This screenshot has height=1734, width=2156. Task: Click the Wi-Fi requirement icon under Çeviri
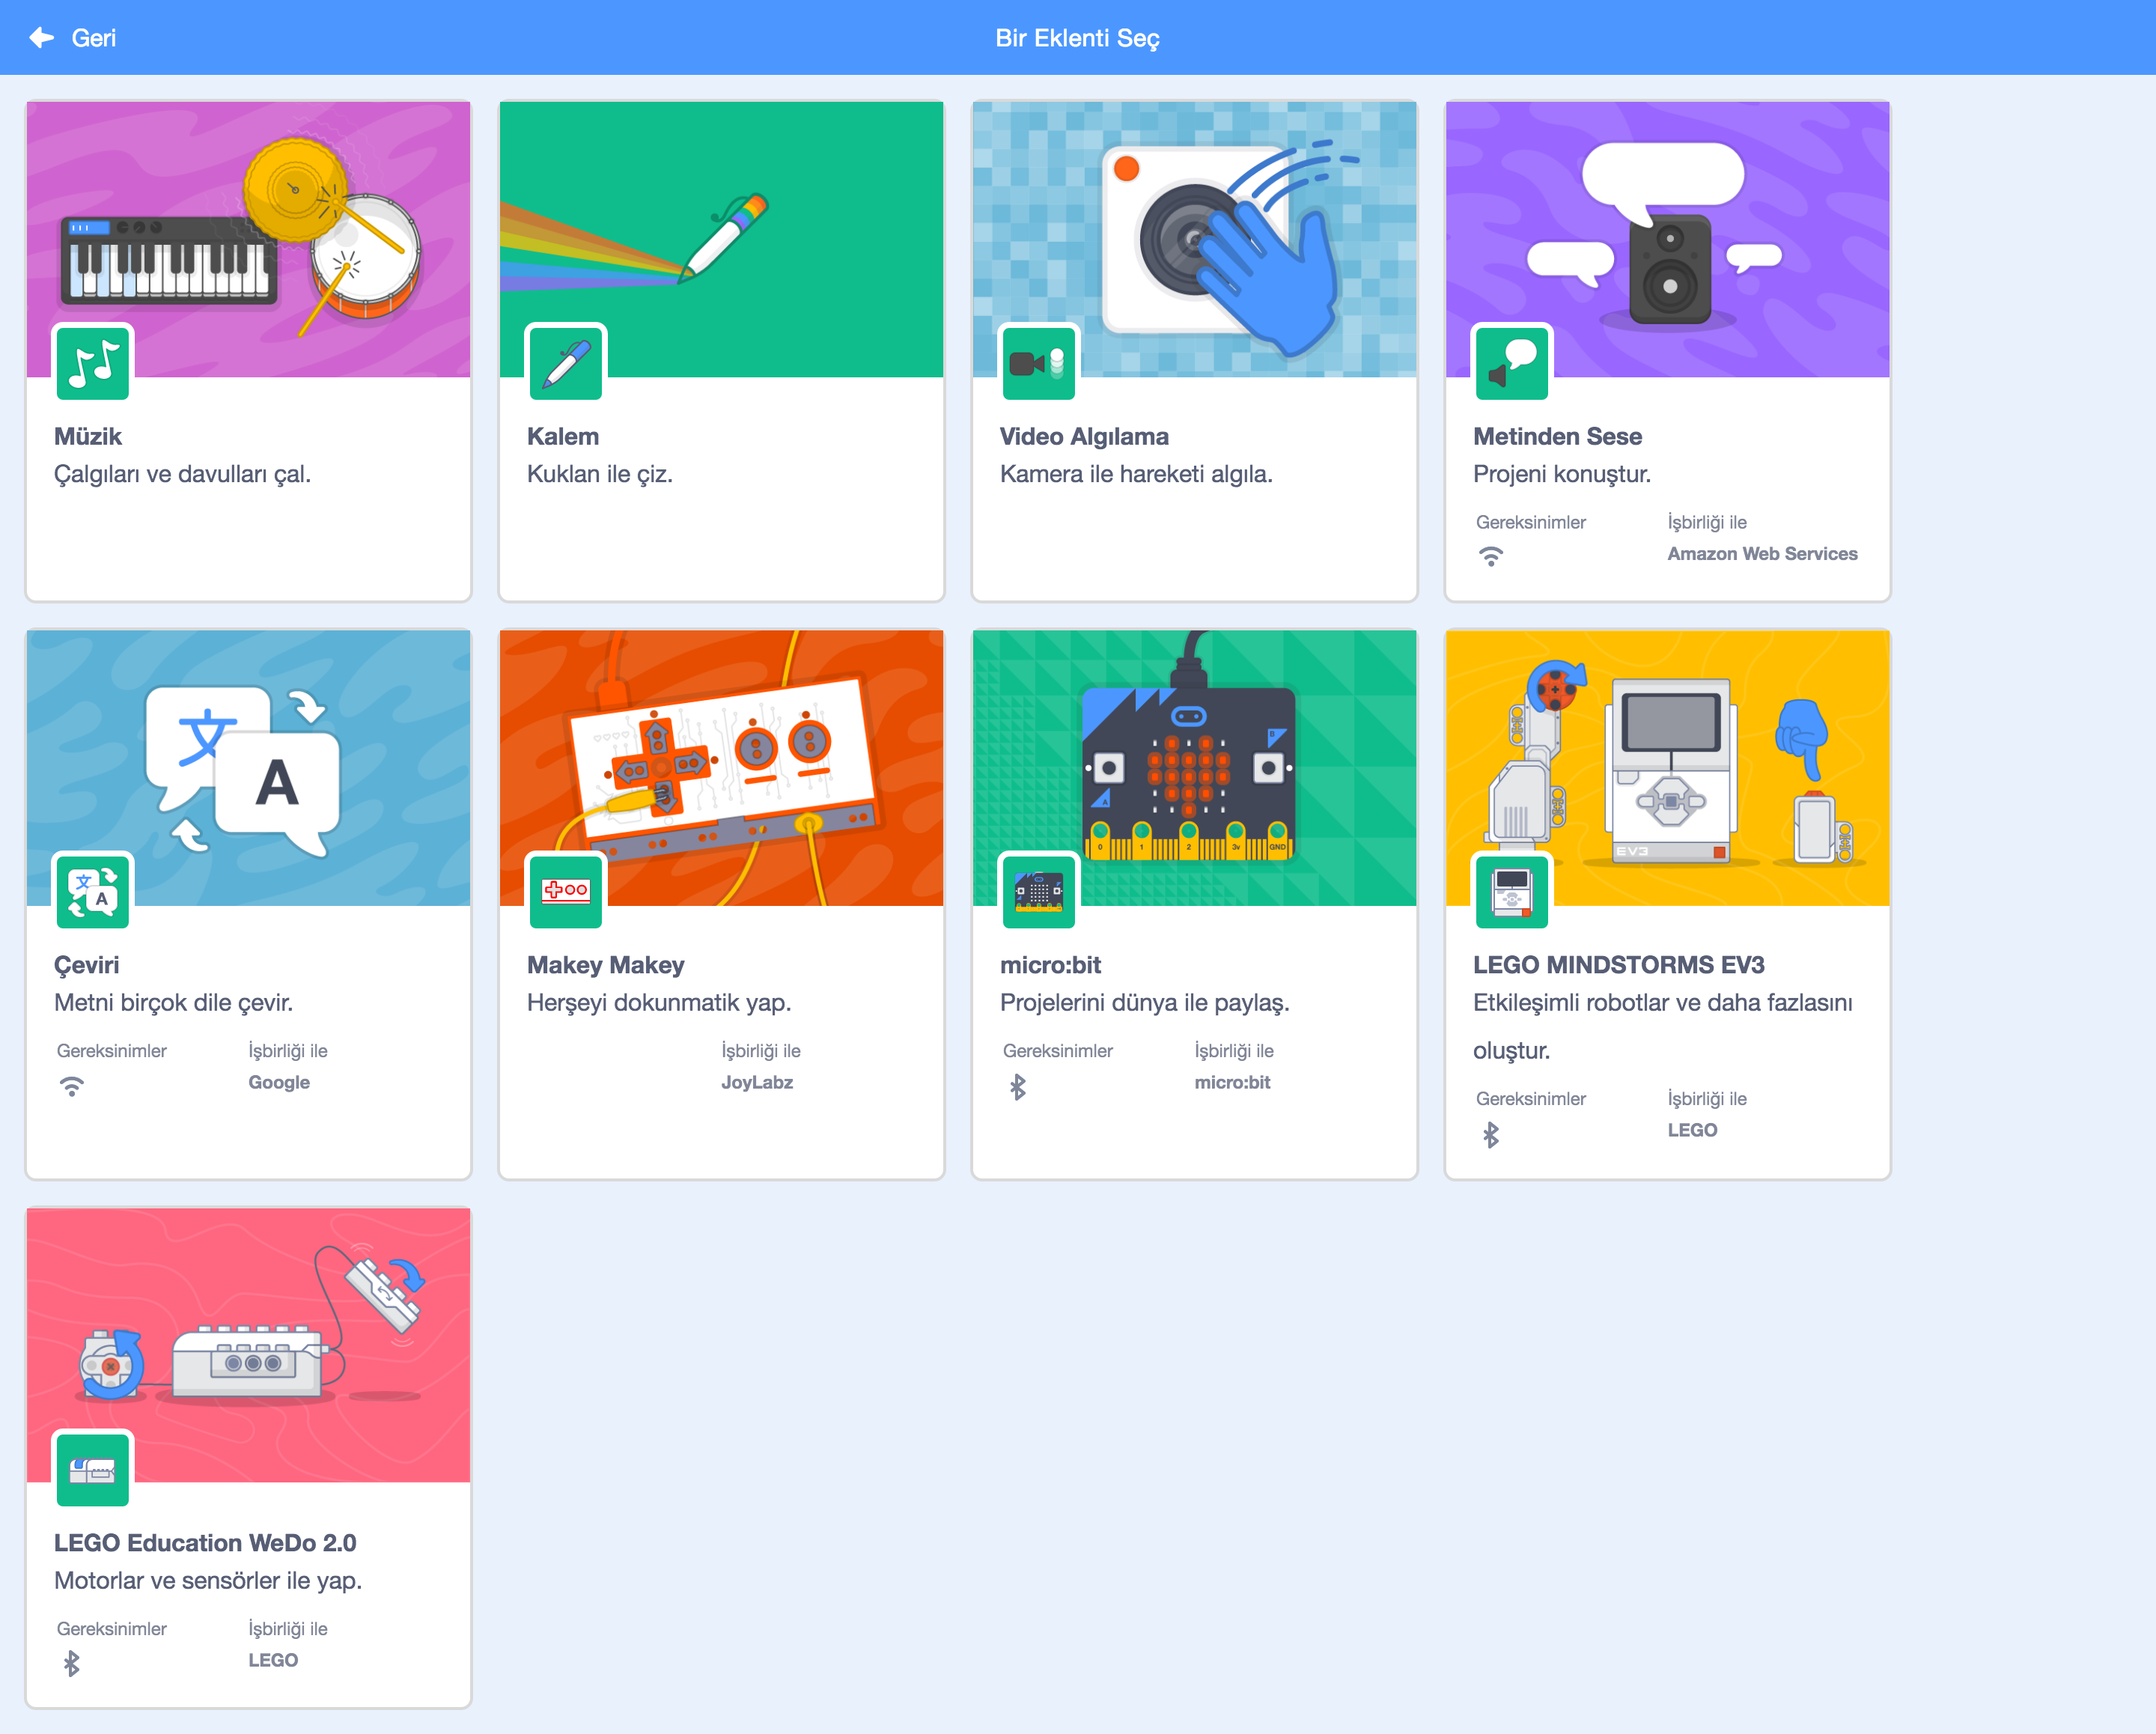(x=72, y=1086)
